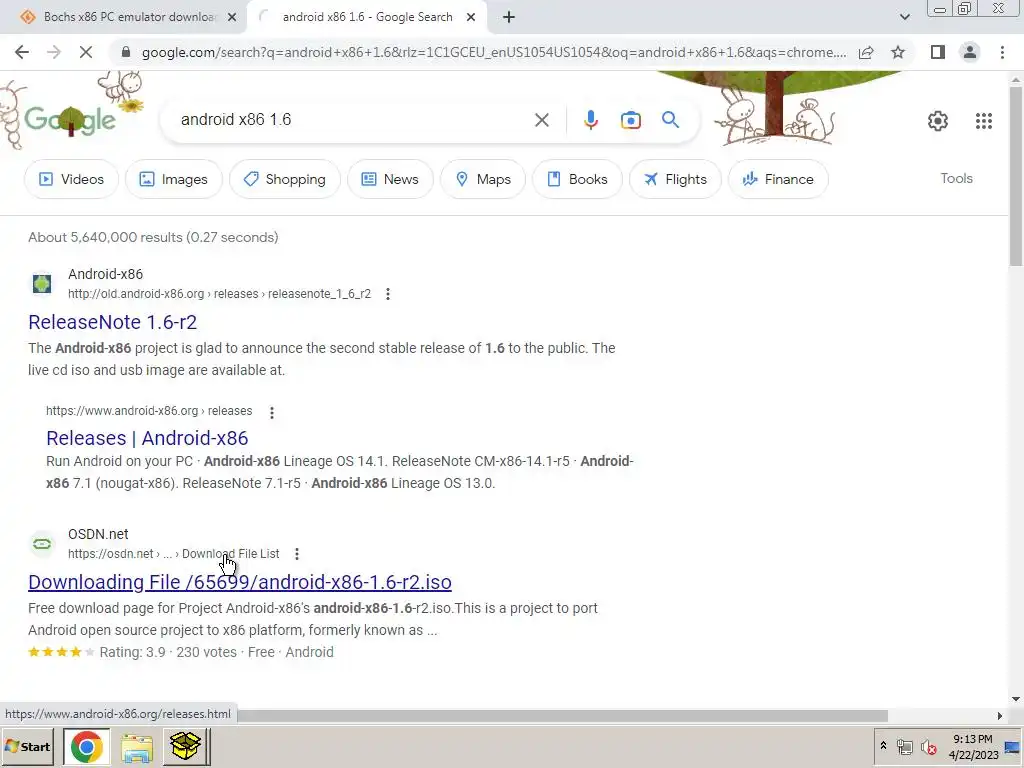1024x768 pixels.
Task: Open the tab search dropdown
Action: 904,17
